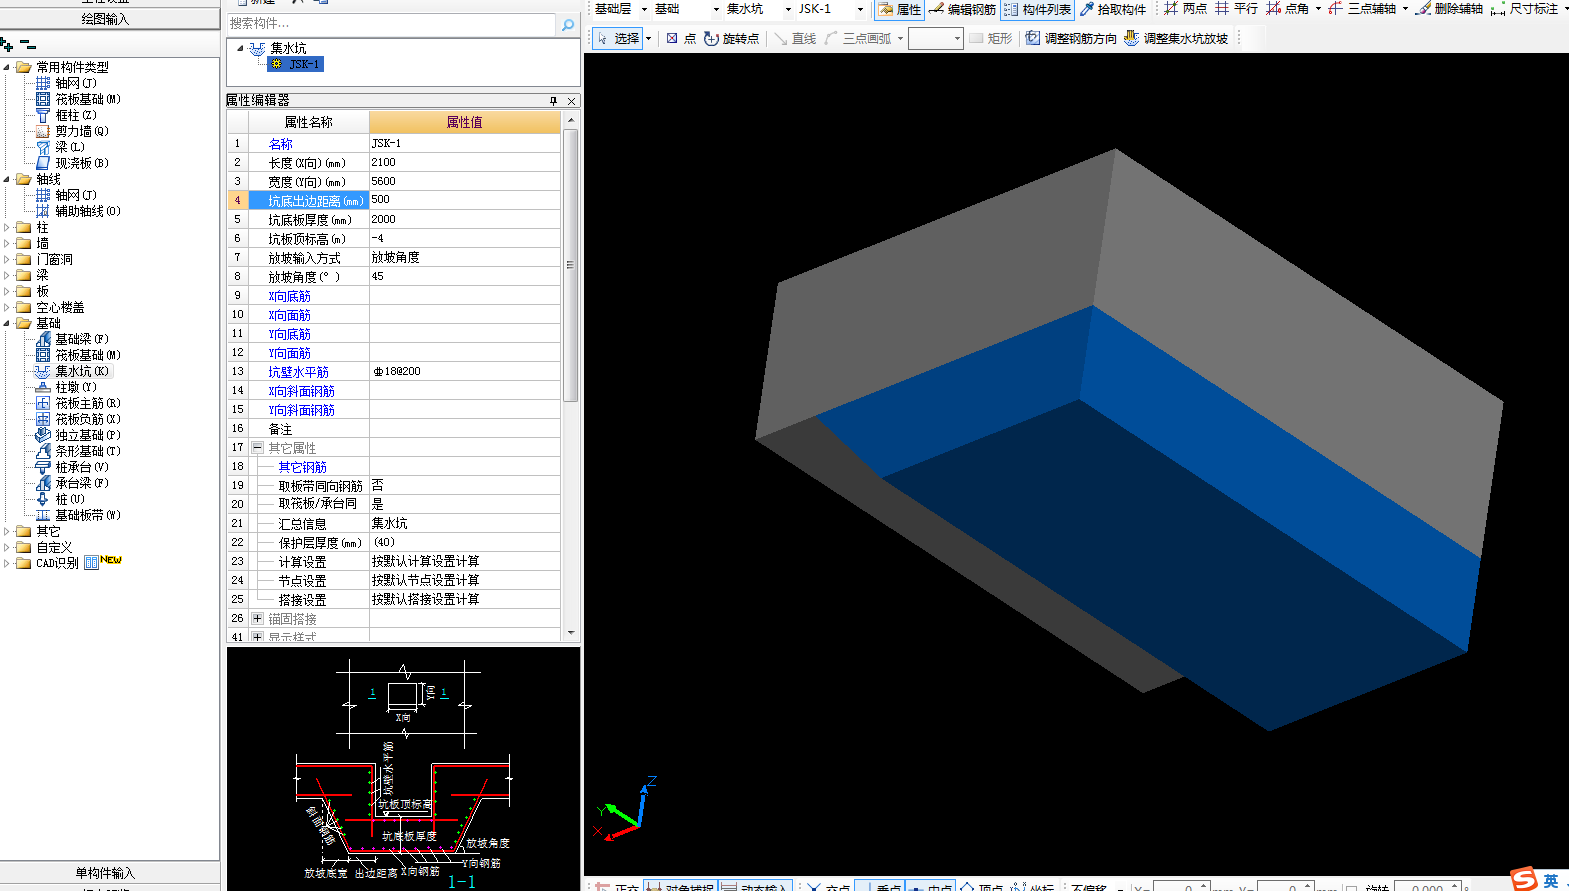Choose the 两点 two-point axis tool
1569x891 pixels.
1186,9
